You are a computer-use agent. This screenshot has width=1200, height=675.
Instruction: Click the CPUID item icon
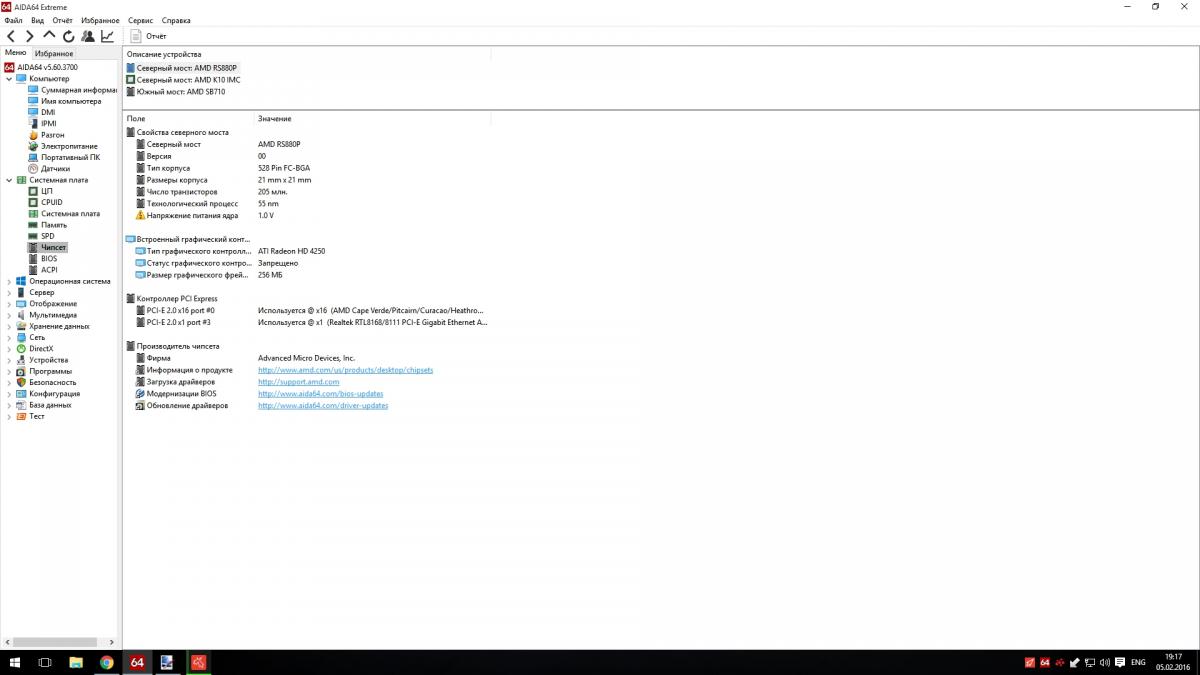(x=33, y=202)
